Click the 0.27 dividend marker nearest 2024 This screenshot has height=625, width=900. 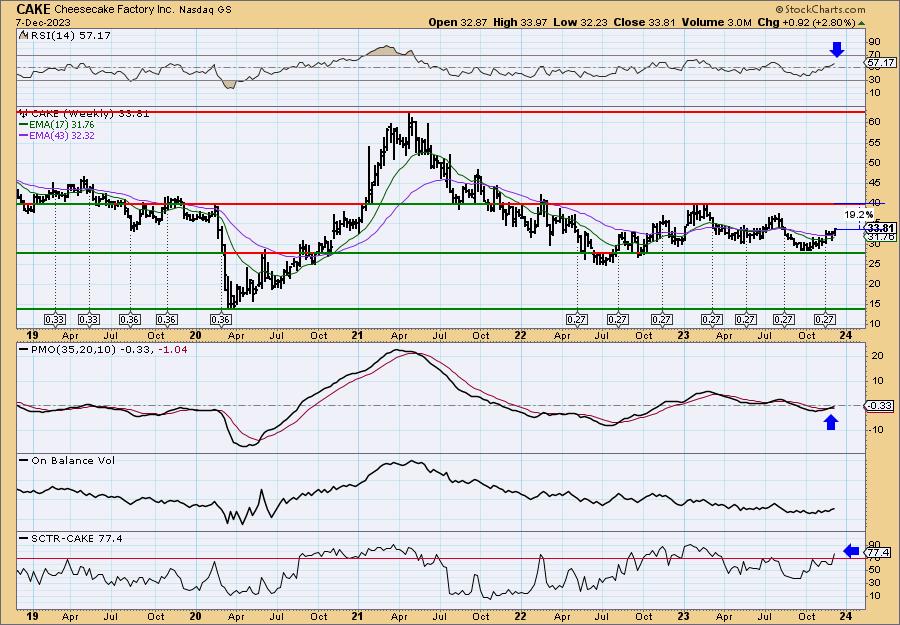coord(825,319)
